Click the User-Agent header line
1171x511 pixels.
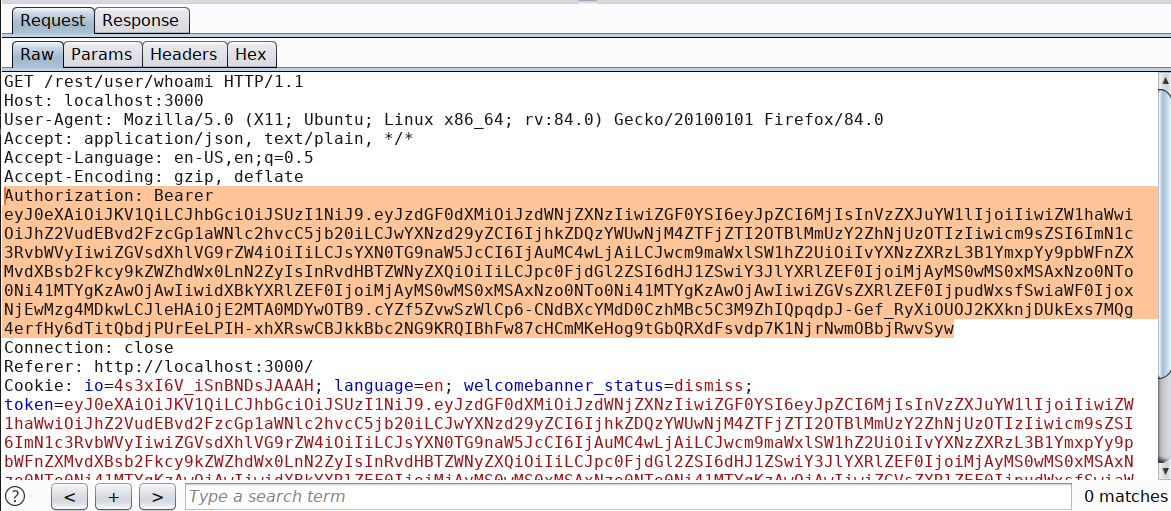tap(444, 120)
